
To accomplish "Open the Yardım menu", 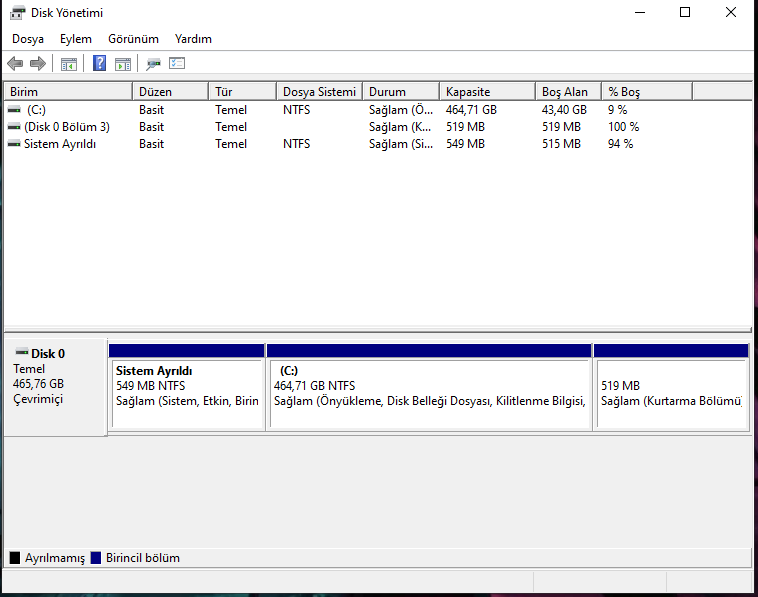I will (x=193, y=39).
